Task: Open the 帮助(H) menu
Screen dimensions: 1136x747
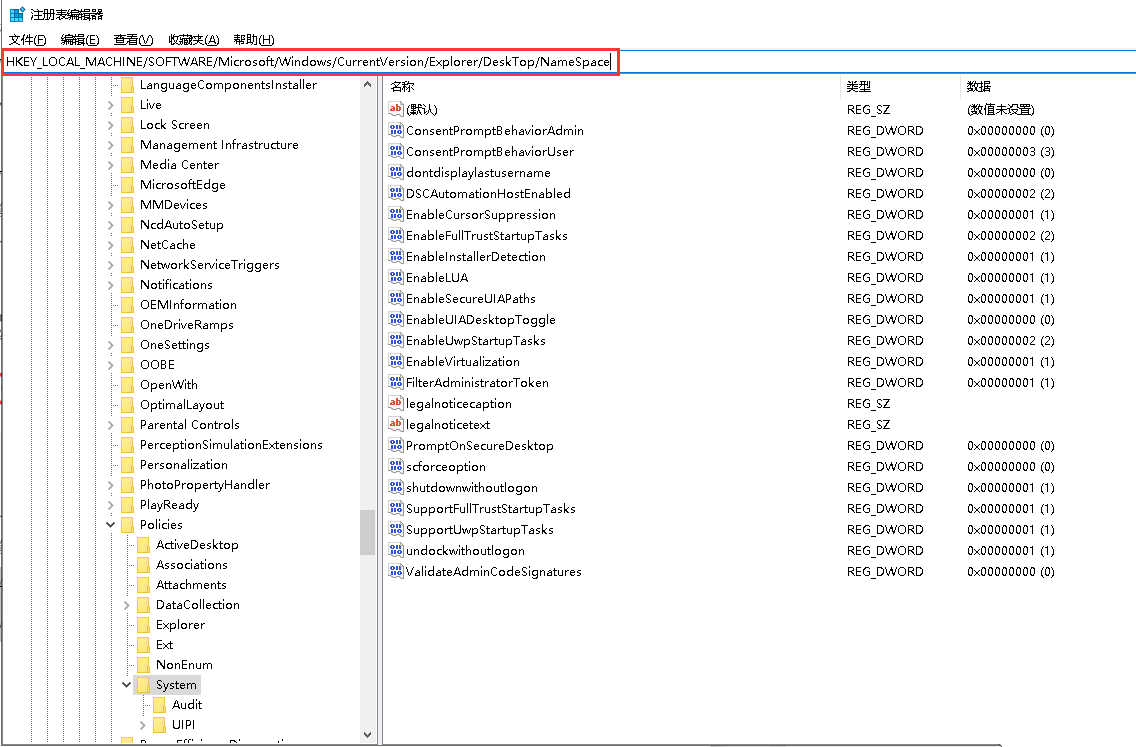Action: (254, 40)
